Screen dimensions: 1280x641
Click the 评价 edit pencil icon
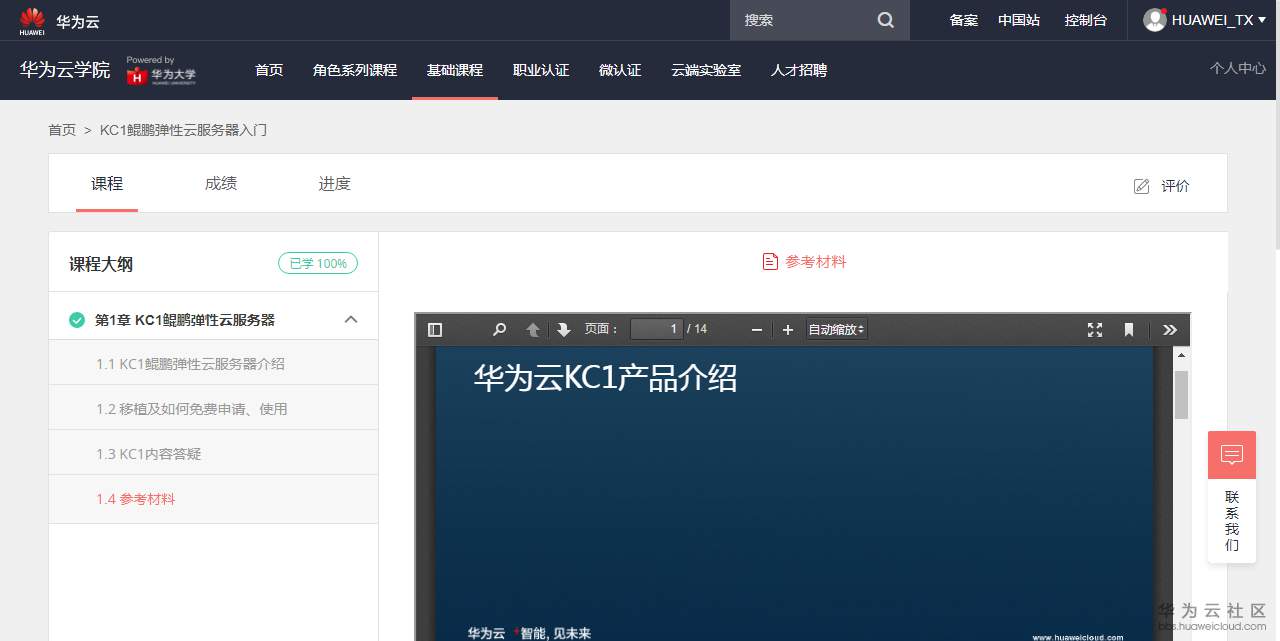coord(1141,186)
